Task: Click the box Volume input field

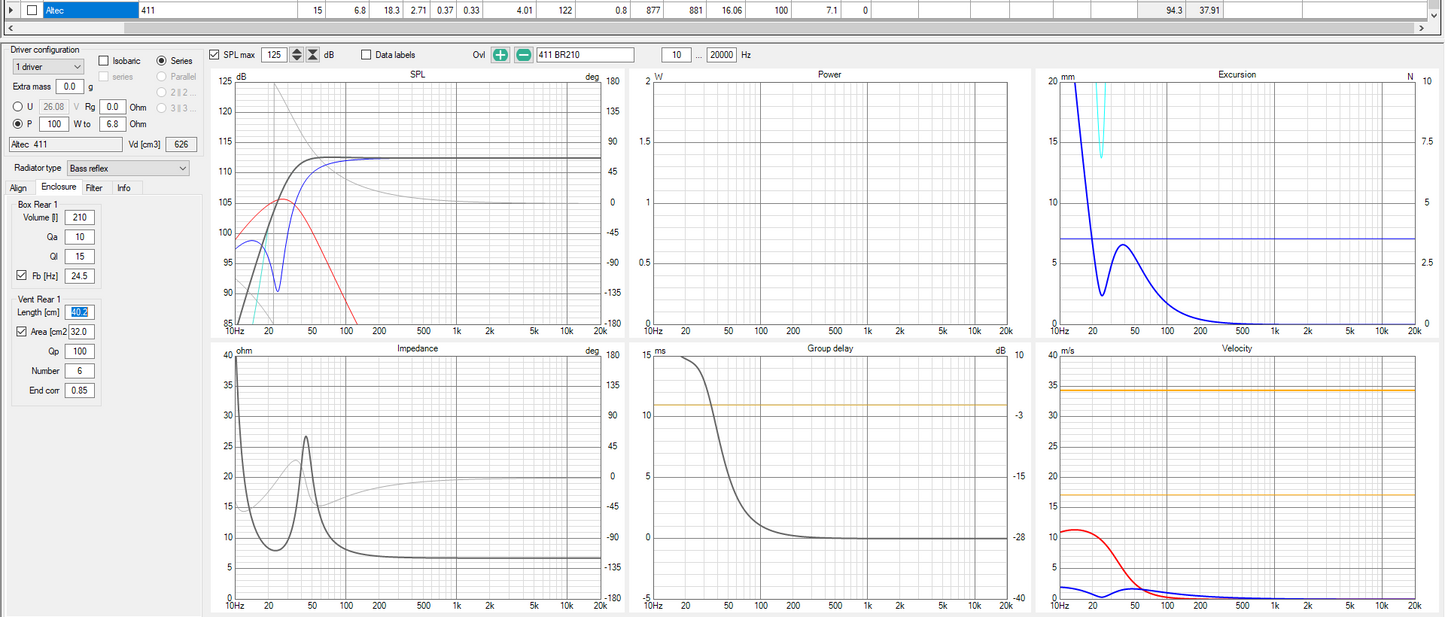Action: (79, 217)
